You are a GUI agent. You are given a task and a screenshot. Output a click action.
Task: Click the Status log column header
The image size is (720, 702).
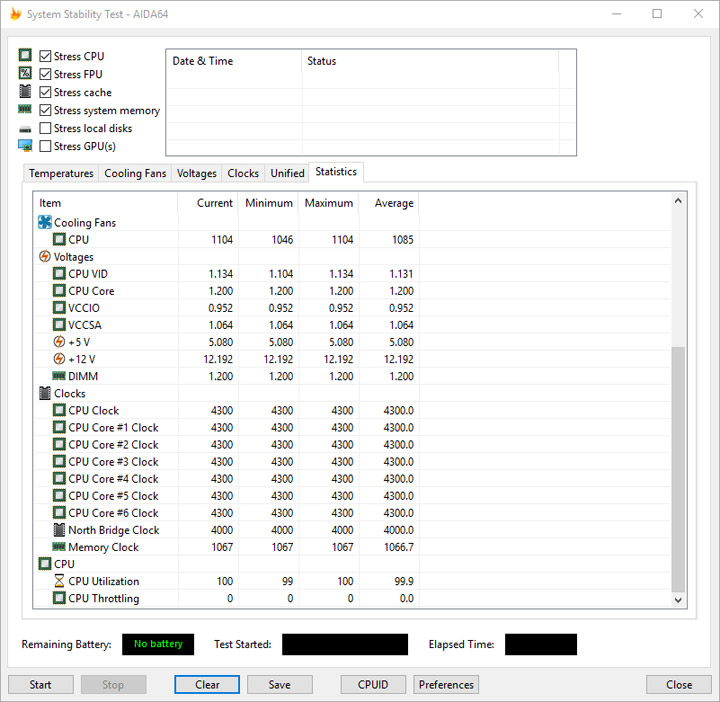[430, 61]
